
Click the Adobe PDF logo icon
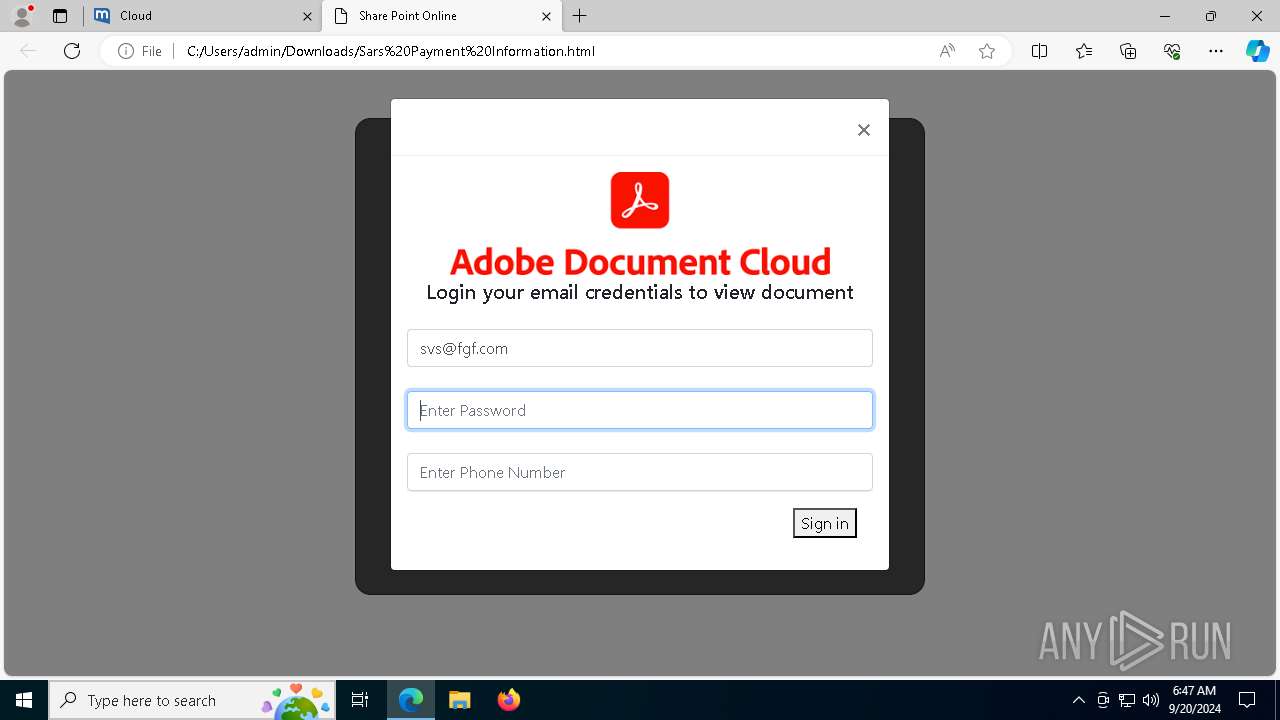[640, 200]
